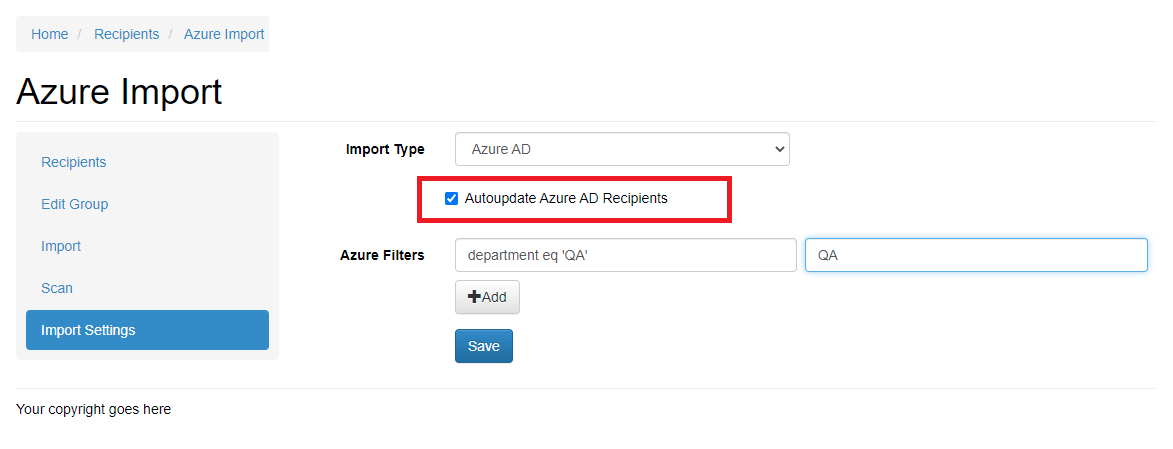Navigate to Recipients via breadcrumb
The width and height of the screenshot is (1173, 449).
tap(126, 34)
